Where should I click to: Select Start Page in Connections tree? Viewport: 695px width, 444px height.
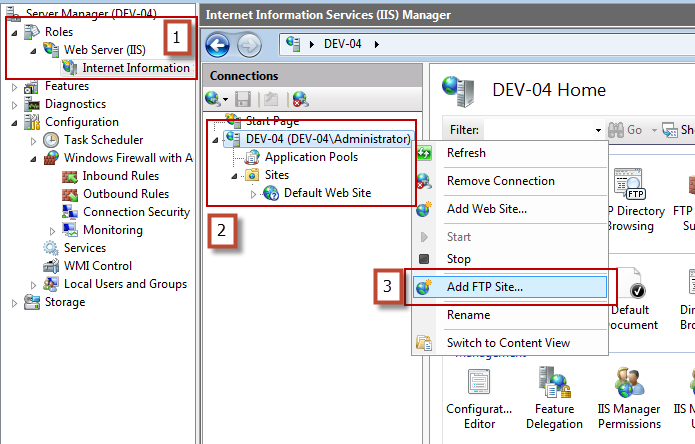pyautogui.click(x=272, y=121)
